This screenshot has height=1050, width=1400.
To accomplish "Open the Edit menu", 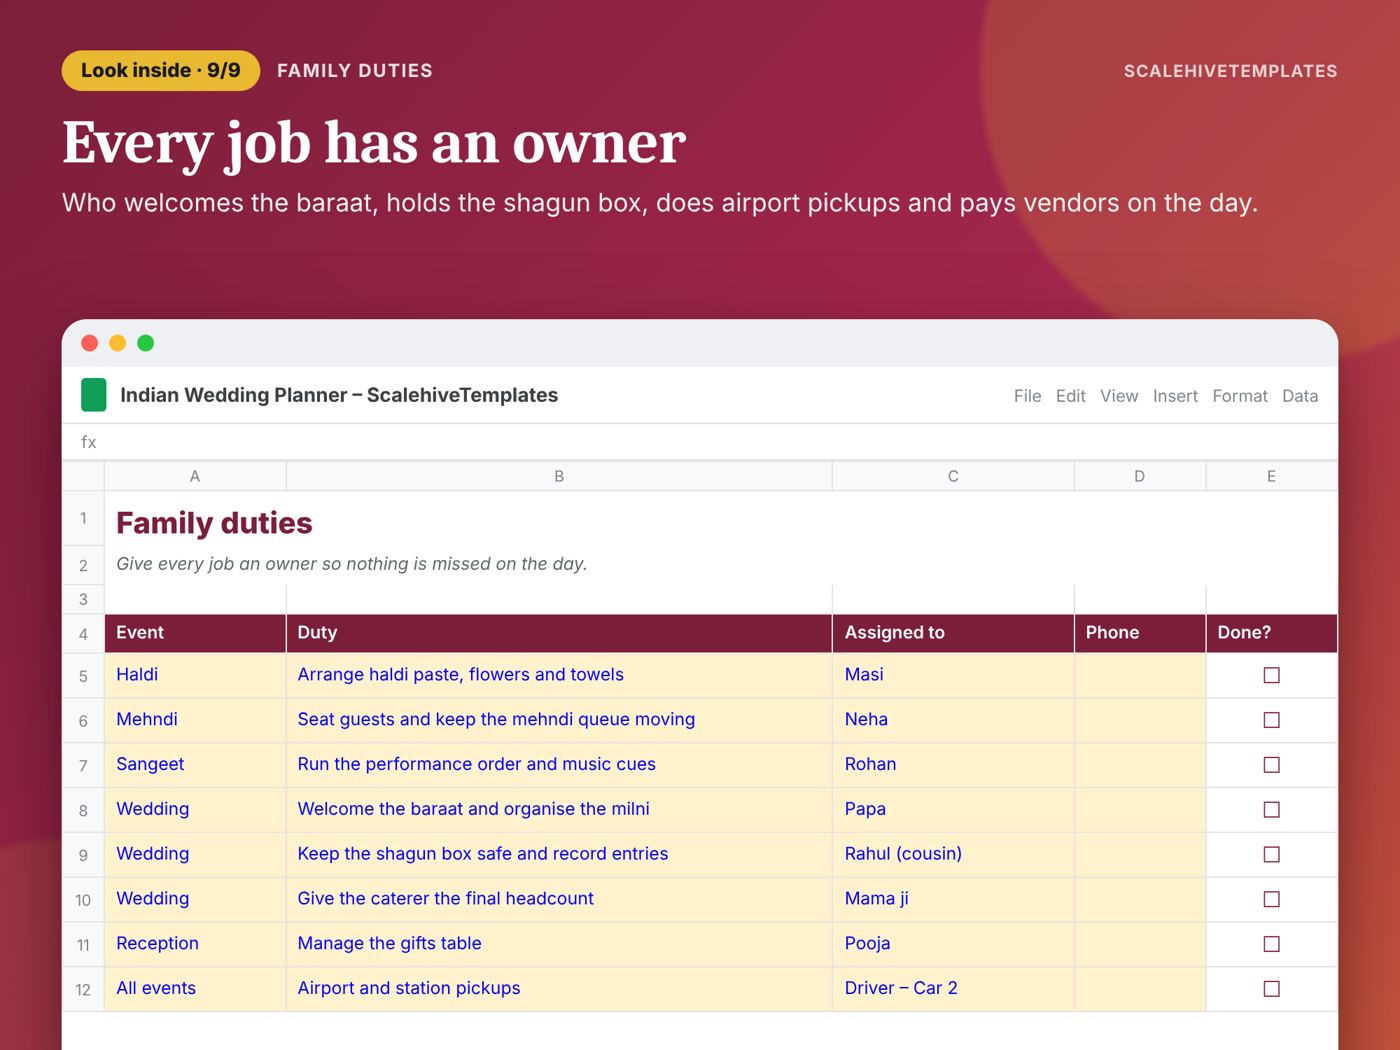I will click(x=1070, y=396).
